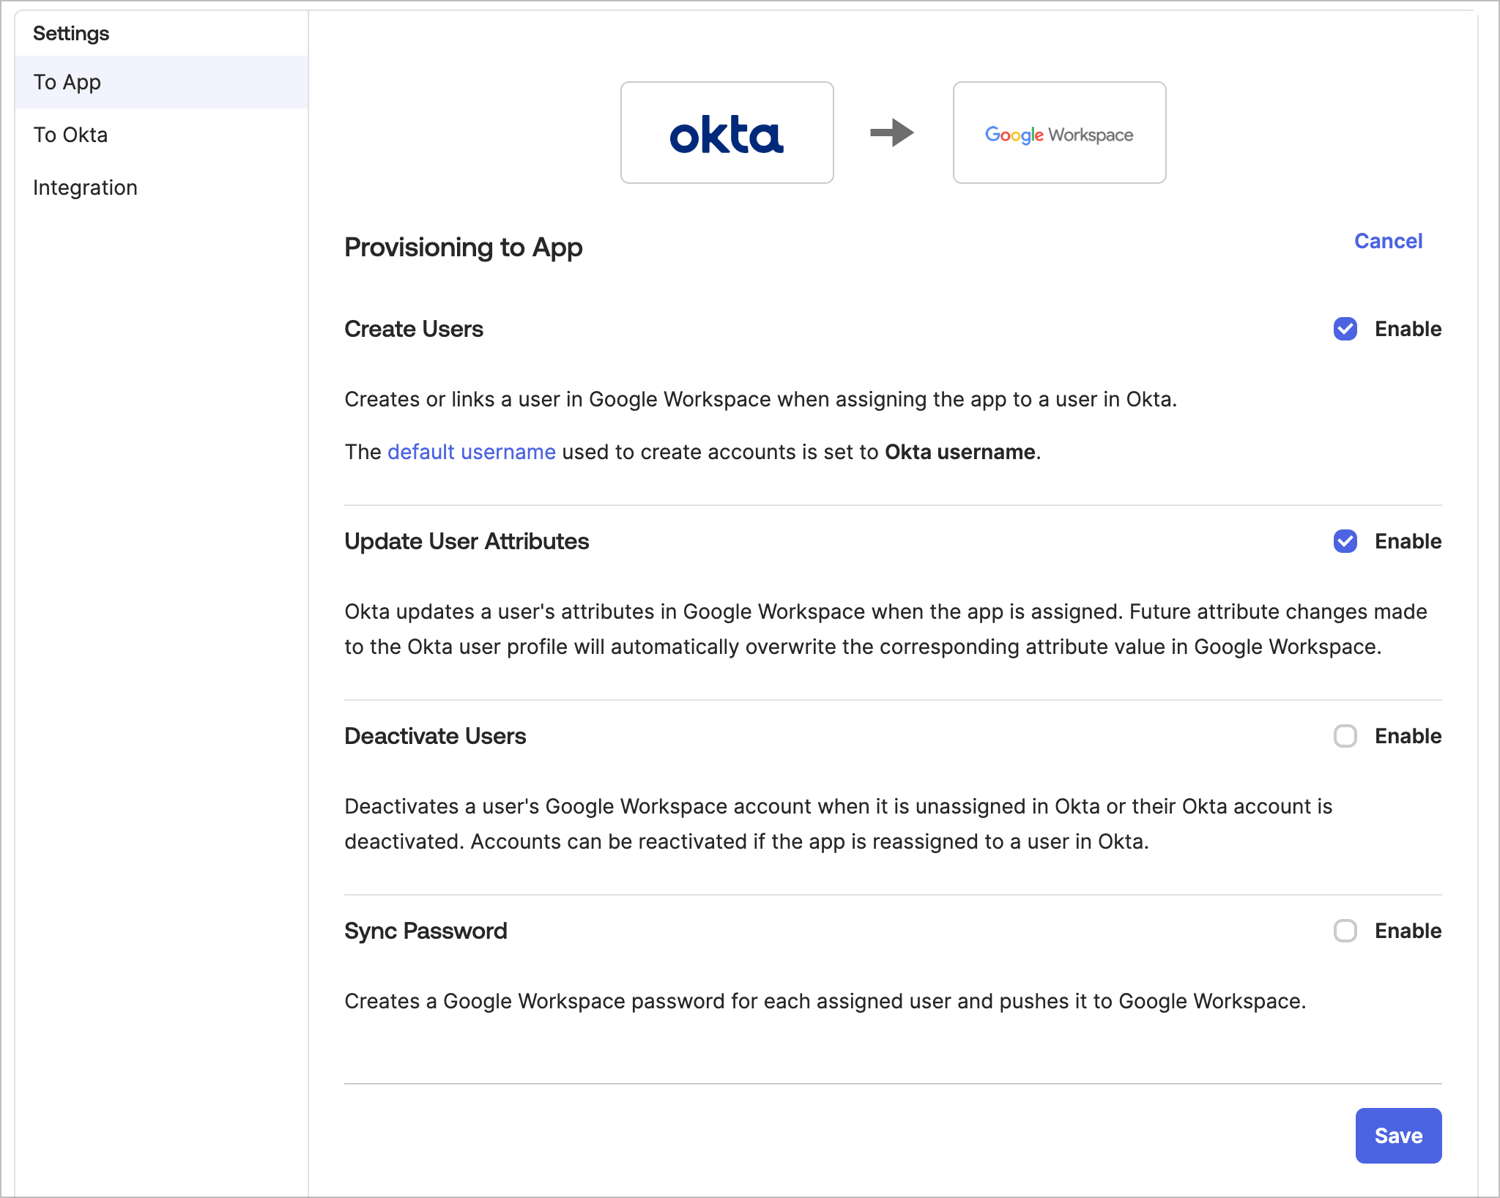Open the Integration settings tab

coord(85,187)
